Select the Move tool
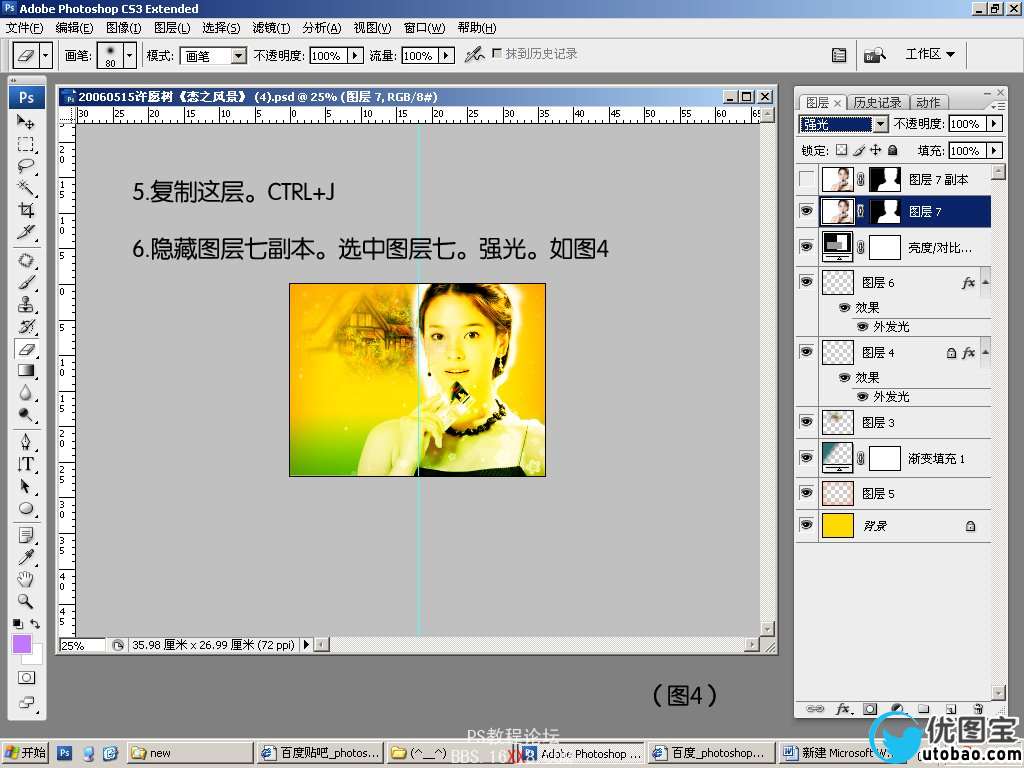Image resolution: width=1024 pixels, height=768 pixels. [25, 121]
